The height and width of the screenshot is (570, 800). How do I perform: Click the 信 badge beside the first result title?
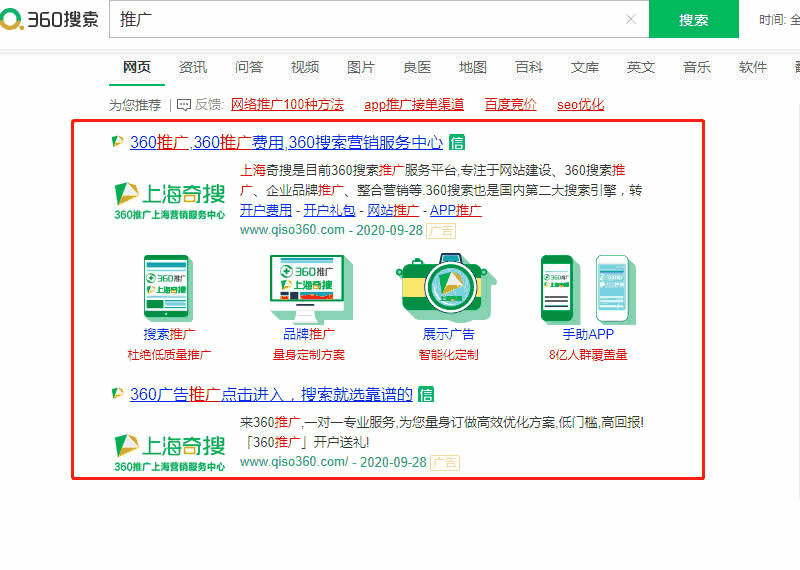[457, 142]
